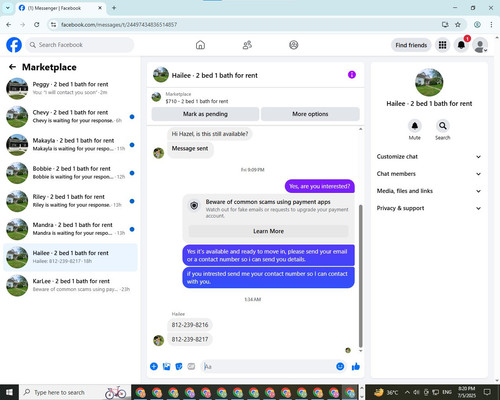Viewport: 500px width, 400px height.
Task: Open the Chrome three-dot menu
Action: (x=491, y=25)
